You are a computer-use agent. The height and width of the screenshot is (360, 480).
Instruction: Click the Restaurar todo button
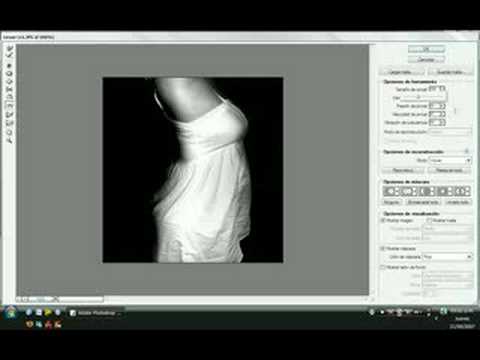(449, 170)
